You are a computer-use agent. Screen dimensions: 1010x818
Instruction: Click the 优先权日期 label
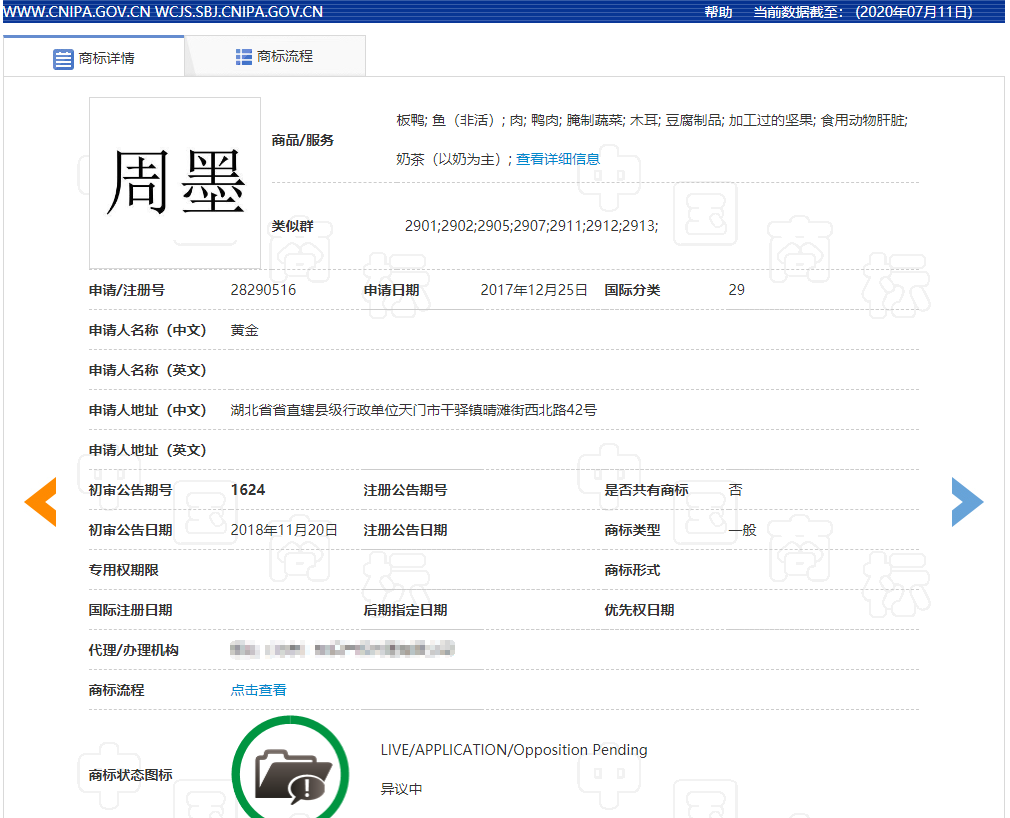click(x=639, y=610)
